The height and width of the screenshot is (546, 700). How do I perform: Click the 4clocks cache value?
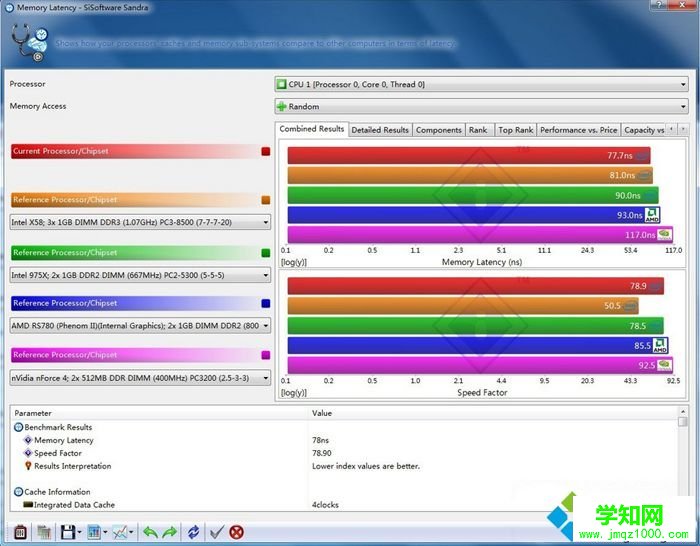coord(325,504)
